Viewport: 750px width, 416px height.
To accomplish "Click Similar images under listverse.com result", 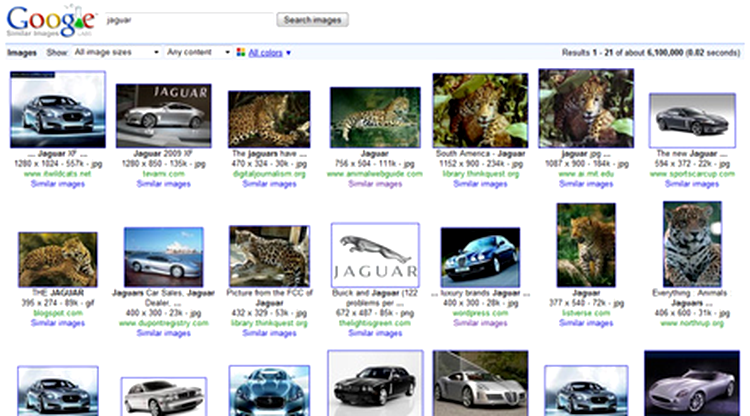I will coord(586,323).
